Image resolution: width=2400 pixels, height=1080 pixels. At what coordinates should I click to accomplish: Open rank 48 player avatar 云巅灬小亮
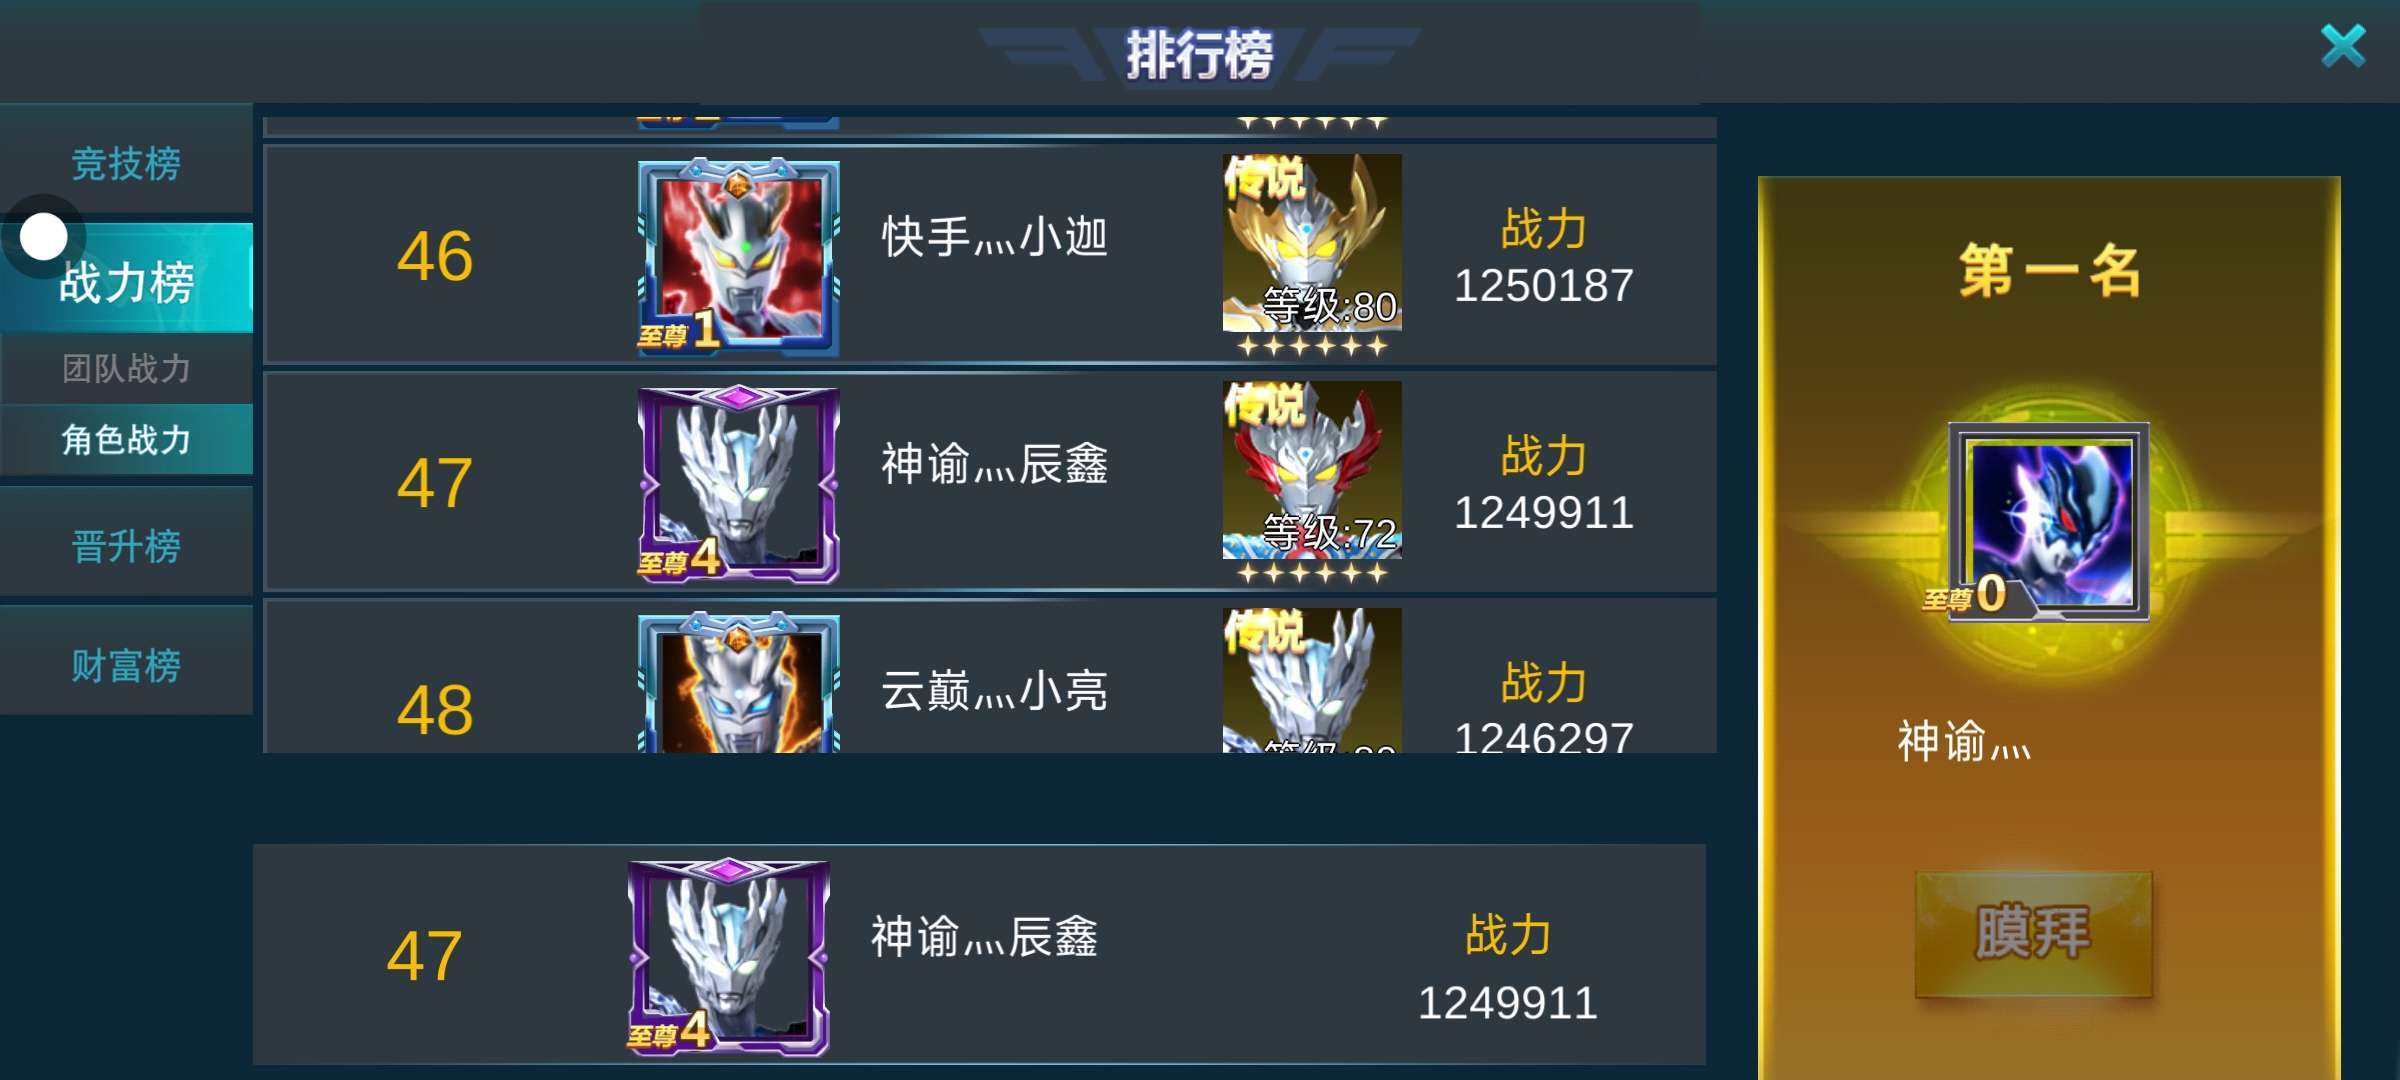(x=738, y=682)
